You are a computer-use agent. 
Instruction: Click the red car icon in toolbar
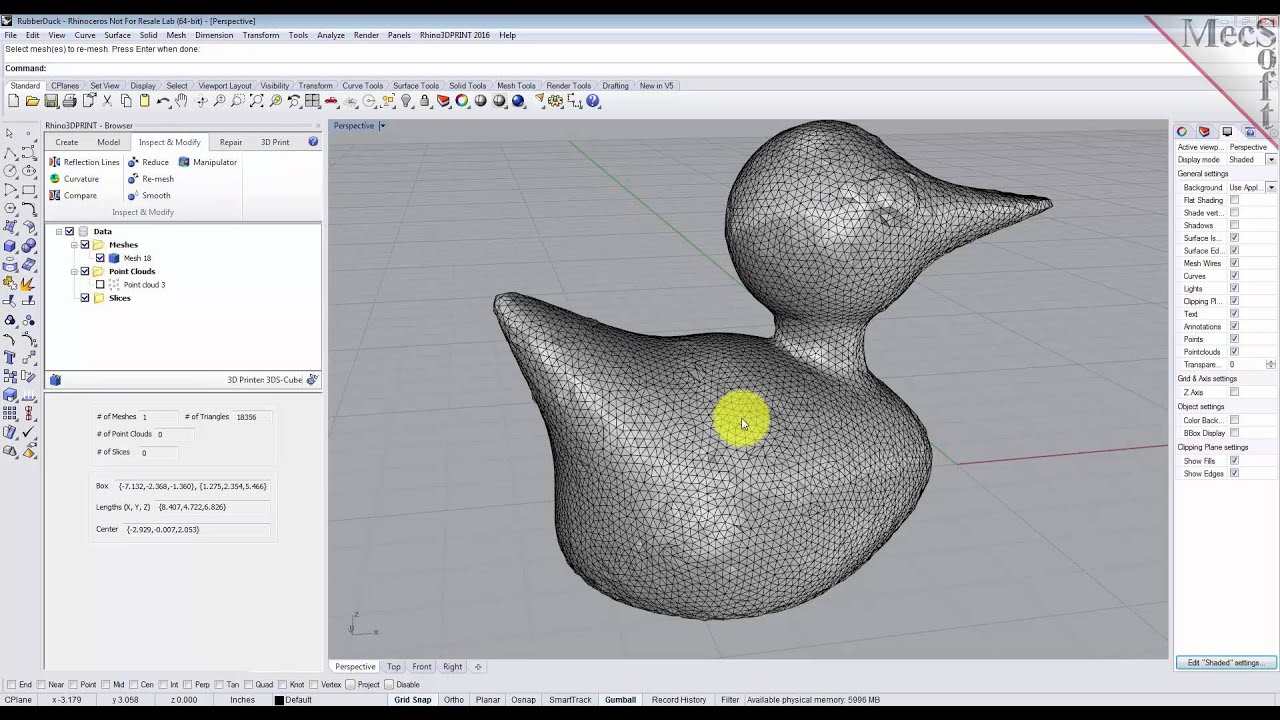pyautogui.click(x=331, y=101)
